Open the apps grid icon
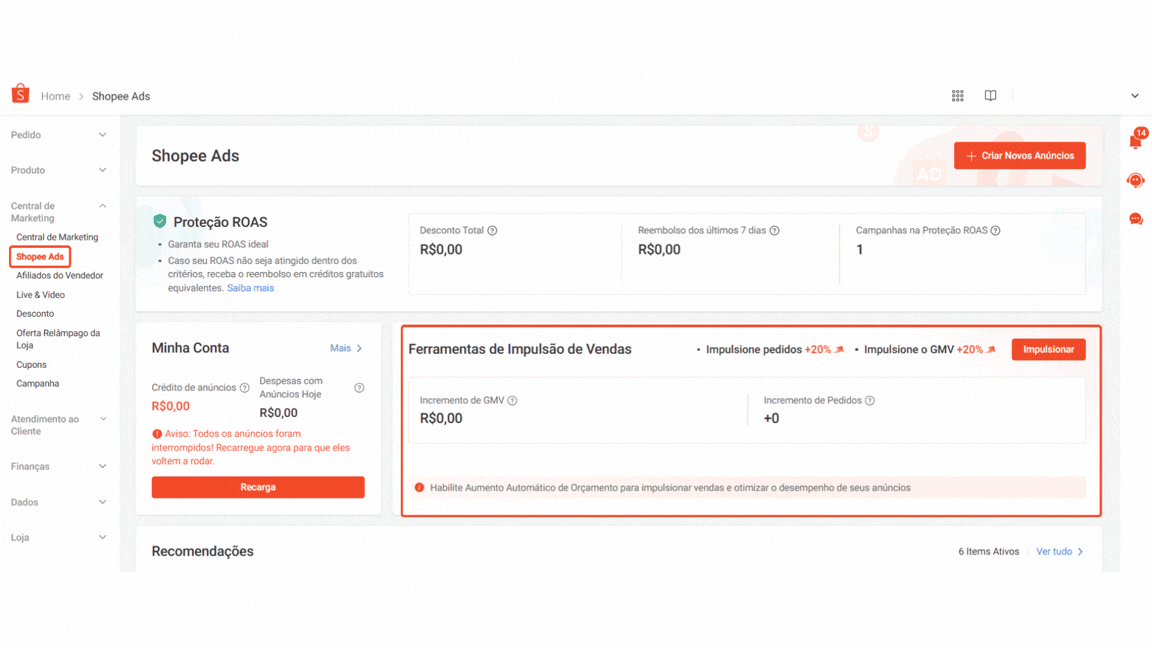The height and width of the screenshot is (648, 1152). pyautogui.click(x=957, y=96)
